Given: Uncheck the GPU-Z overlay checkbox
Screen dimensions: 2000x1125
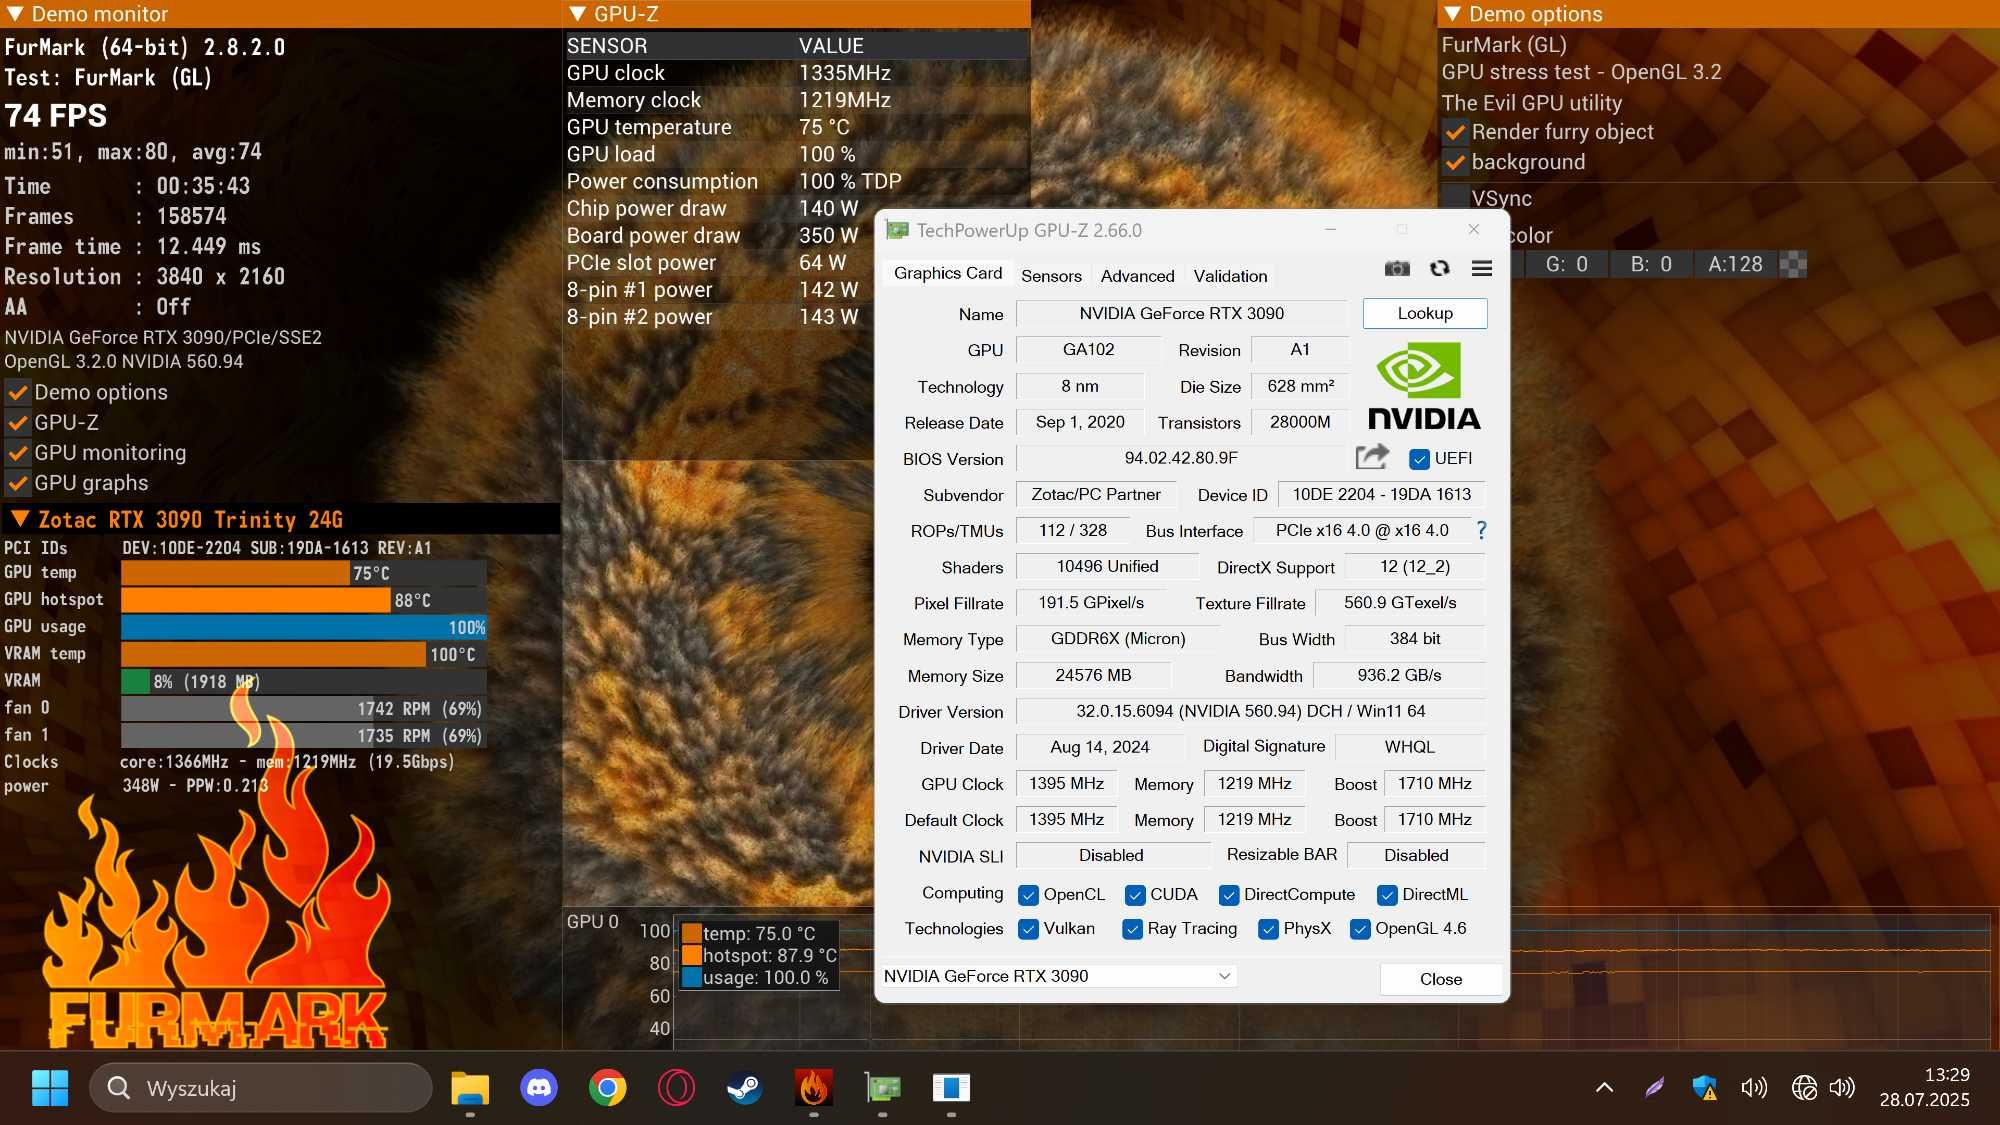Looking at the screenshot, I should [18, 422].
